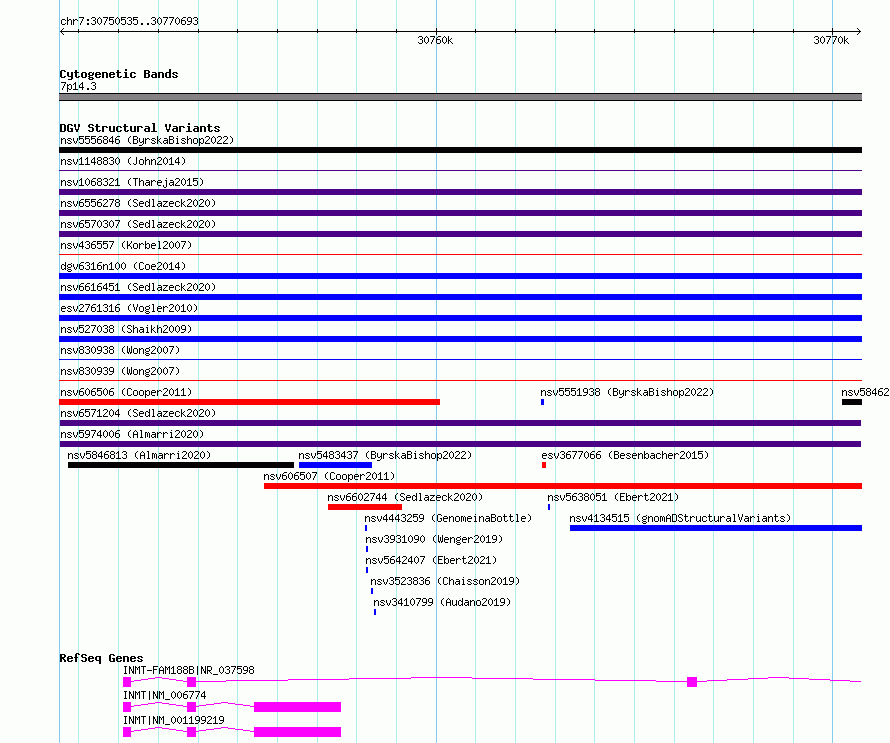Select the large last exon of INMT NM_006774
The height and width of the screenshot is (743, 890).
click(297, 707)
